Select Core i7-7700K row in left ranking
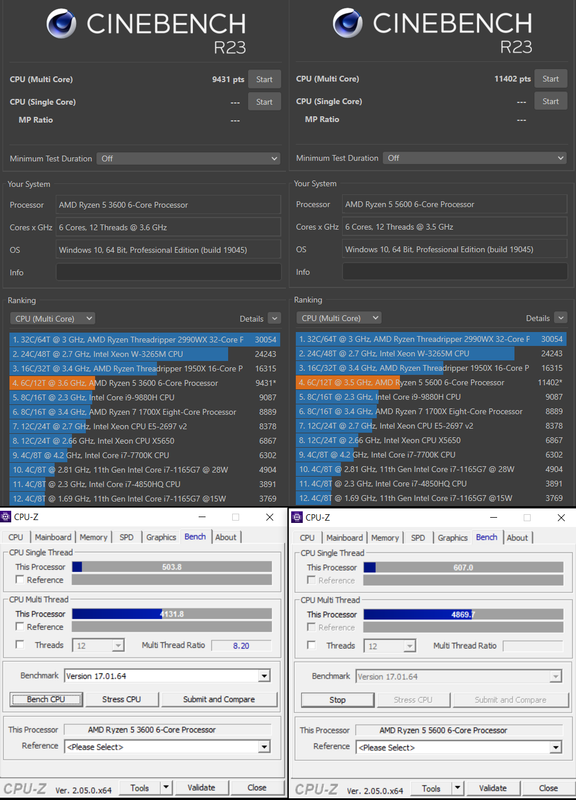 tap(144, 455)
